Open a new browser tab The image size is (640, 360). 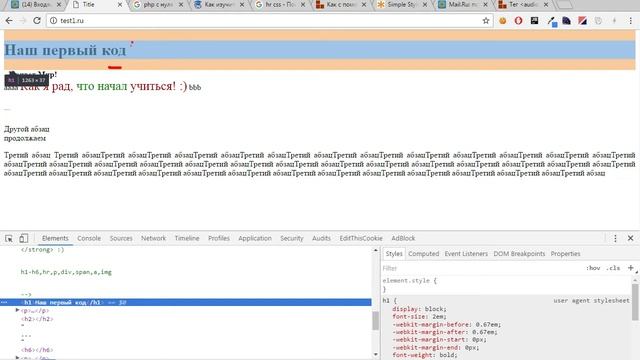point(564,5)
